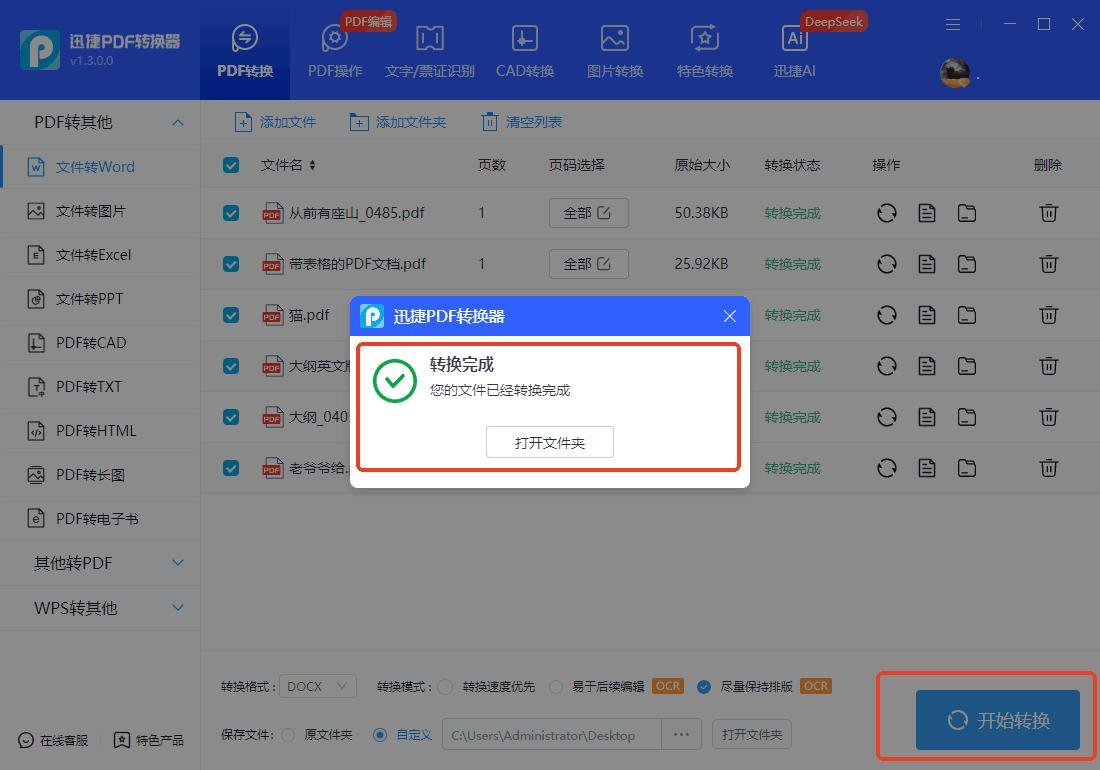This screenshot has height=770, width=1100.
Task: Select the 原文件夹 radio button
Action: tap(288, 735)
